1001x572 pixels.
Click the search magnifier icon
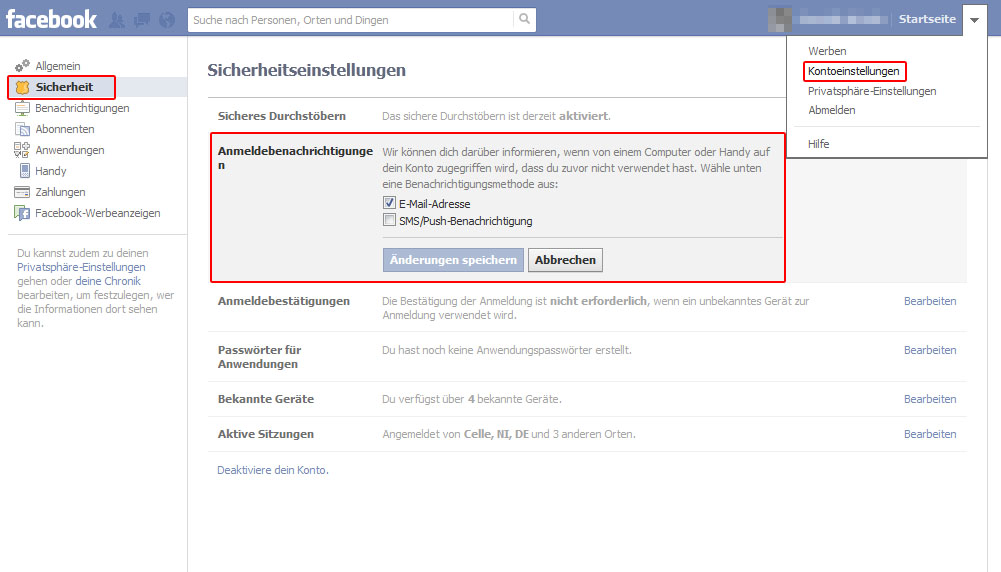524,19
